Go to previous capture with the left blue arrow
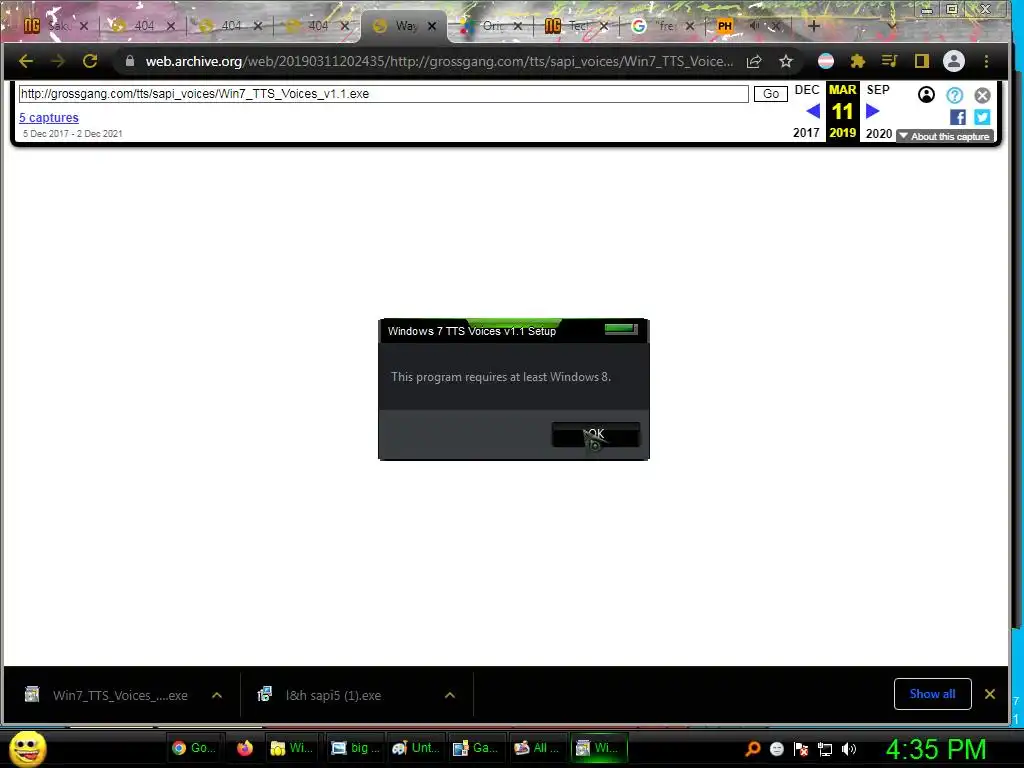Viewport: 1024px width, 768px height. coord(813,111)
